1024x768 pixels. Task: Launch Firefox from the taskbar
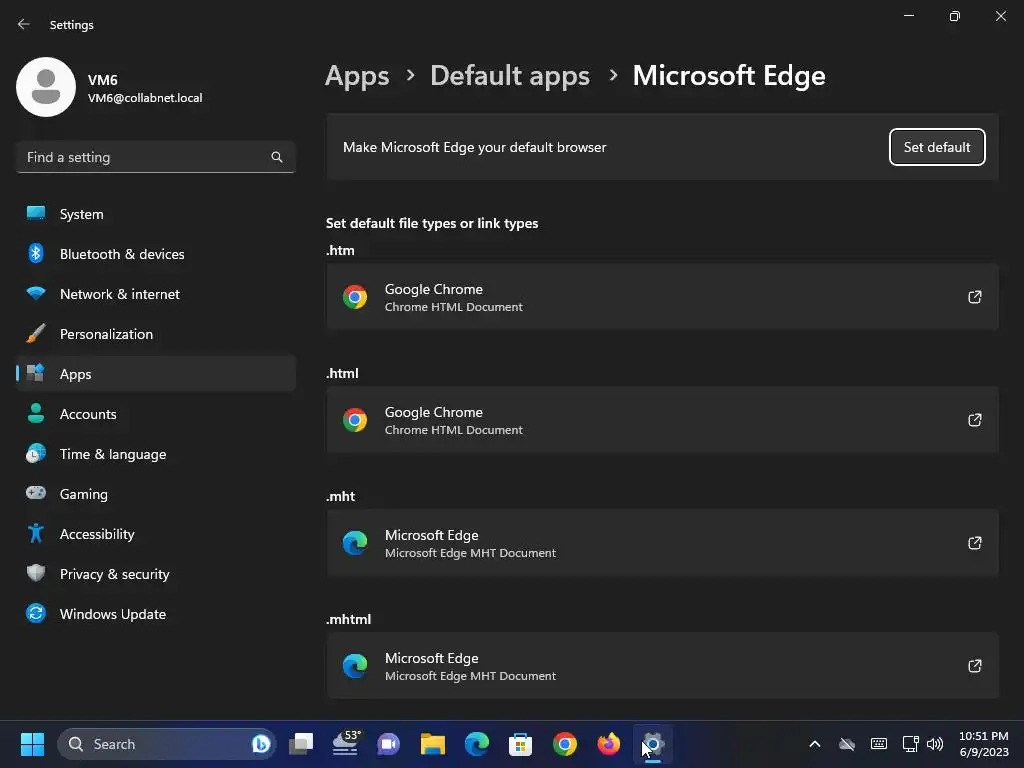[x=609, y=744]
